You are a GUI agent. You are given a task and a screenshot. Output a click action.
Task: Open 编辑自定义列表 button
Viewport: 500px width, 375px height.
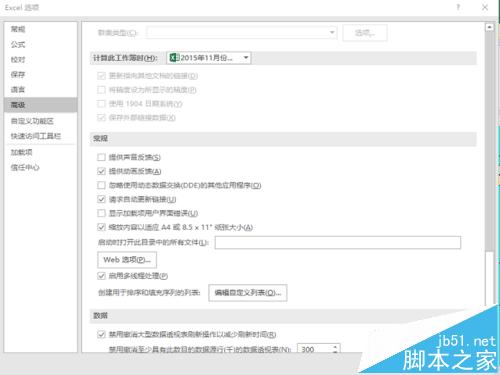[248, 293]
